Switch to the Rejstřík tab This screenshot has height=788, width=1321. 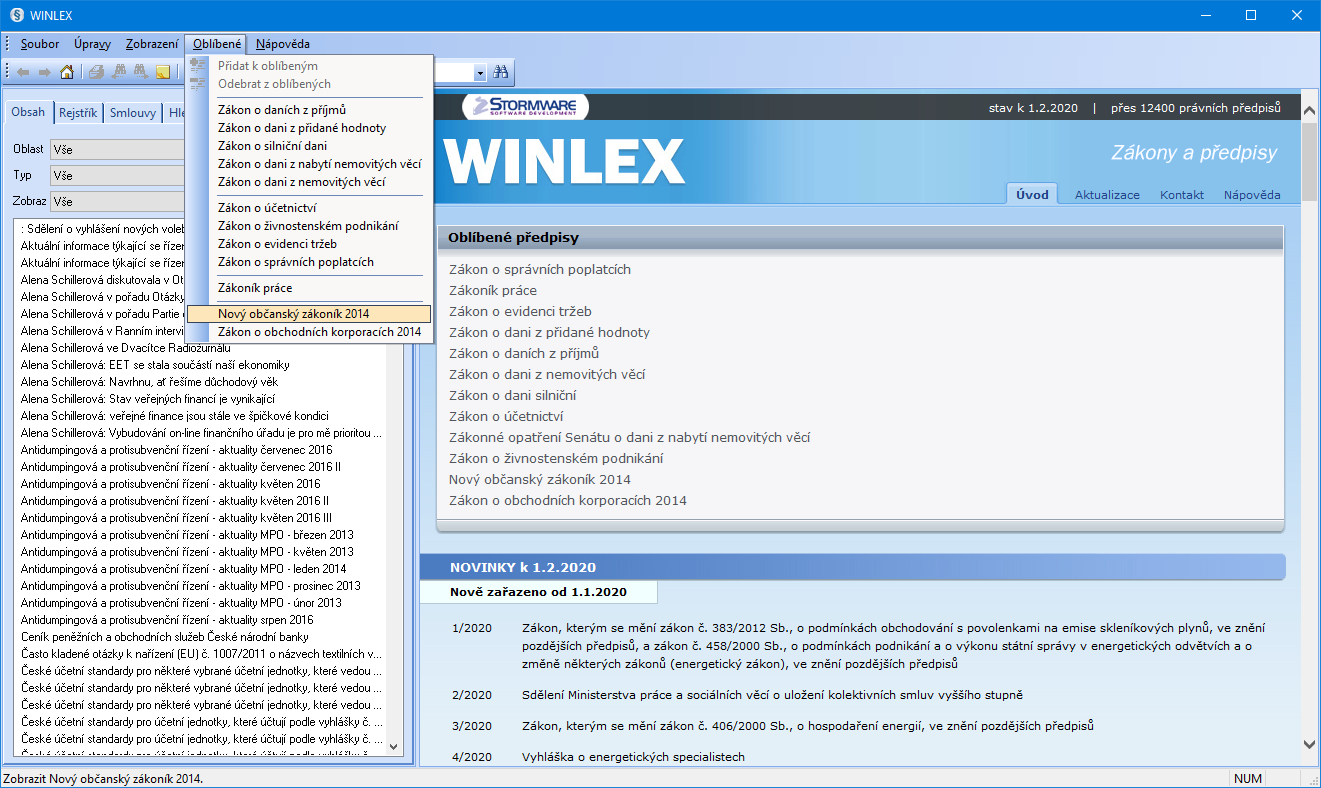[78, 113]
